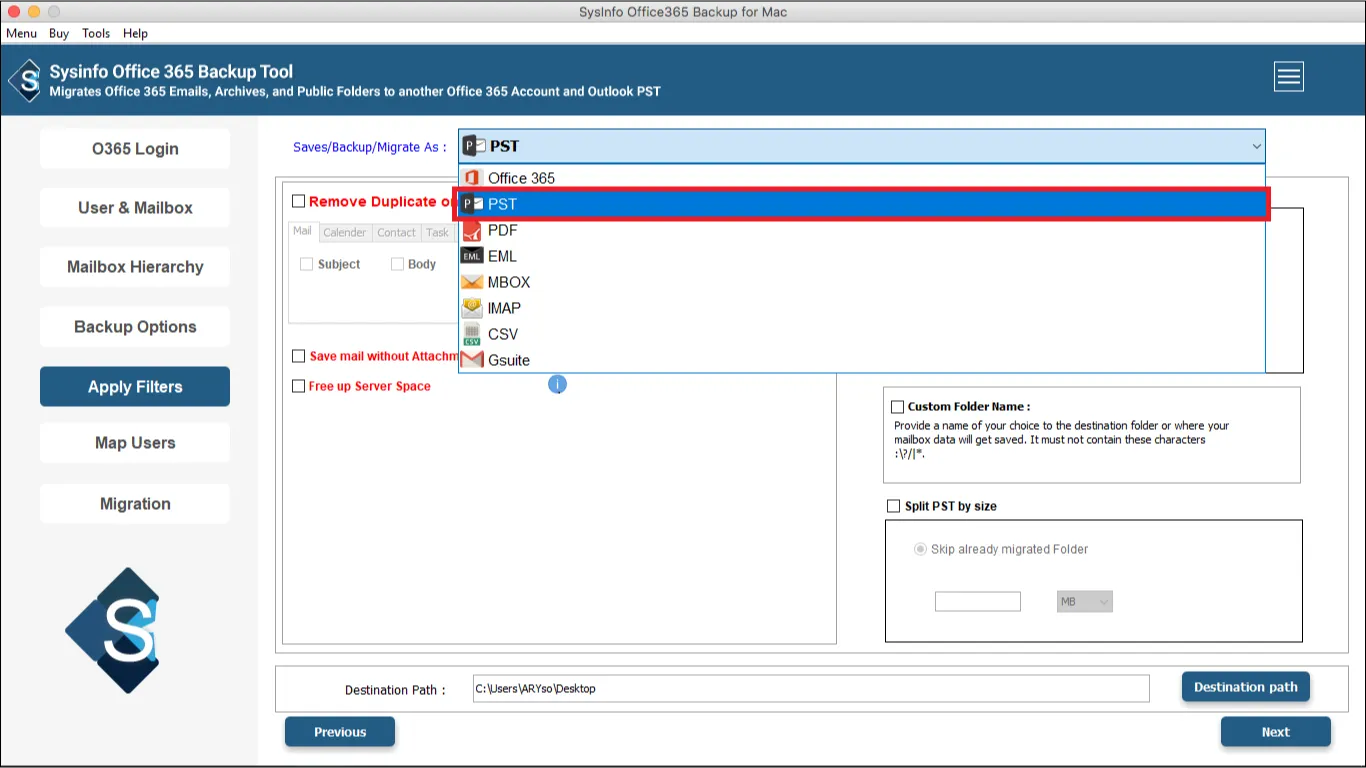The width and height of the screenshot is (1366, 768).
Task: Click the CSV file icon
Action: (471, 334)
